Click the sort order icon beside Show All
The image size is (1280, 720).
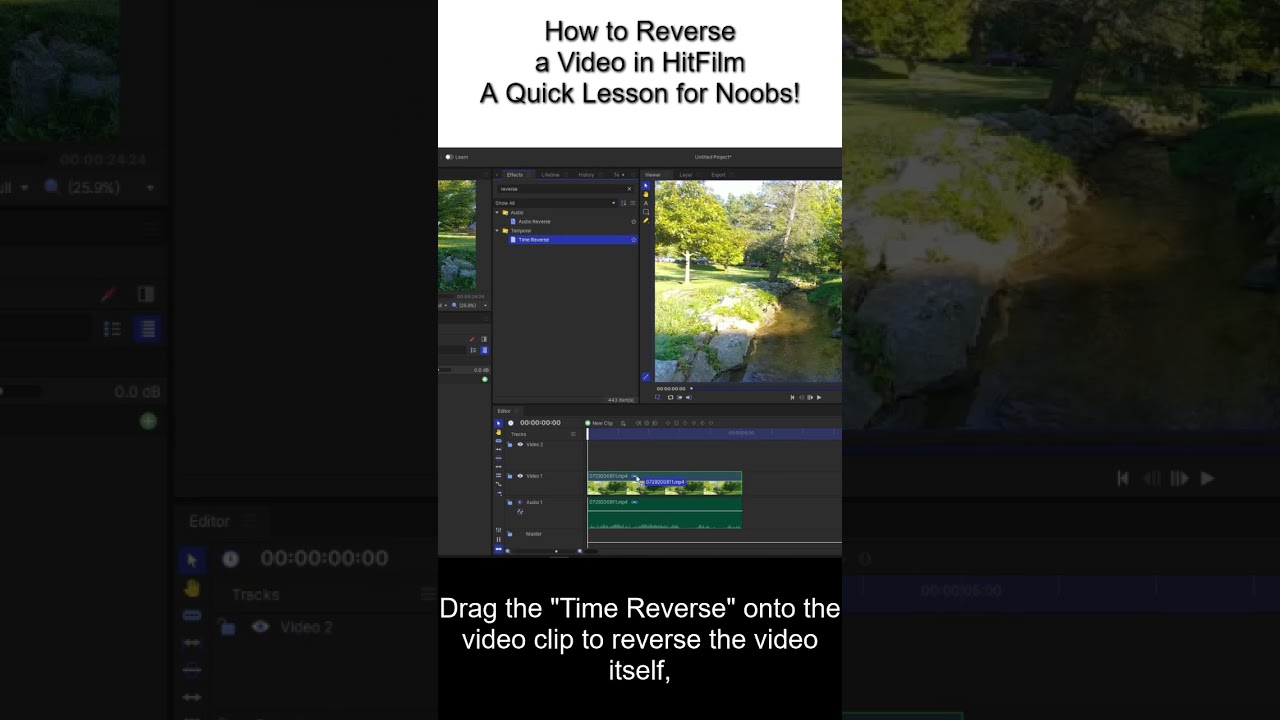point(623,203)
